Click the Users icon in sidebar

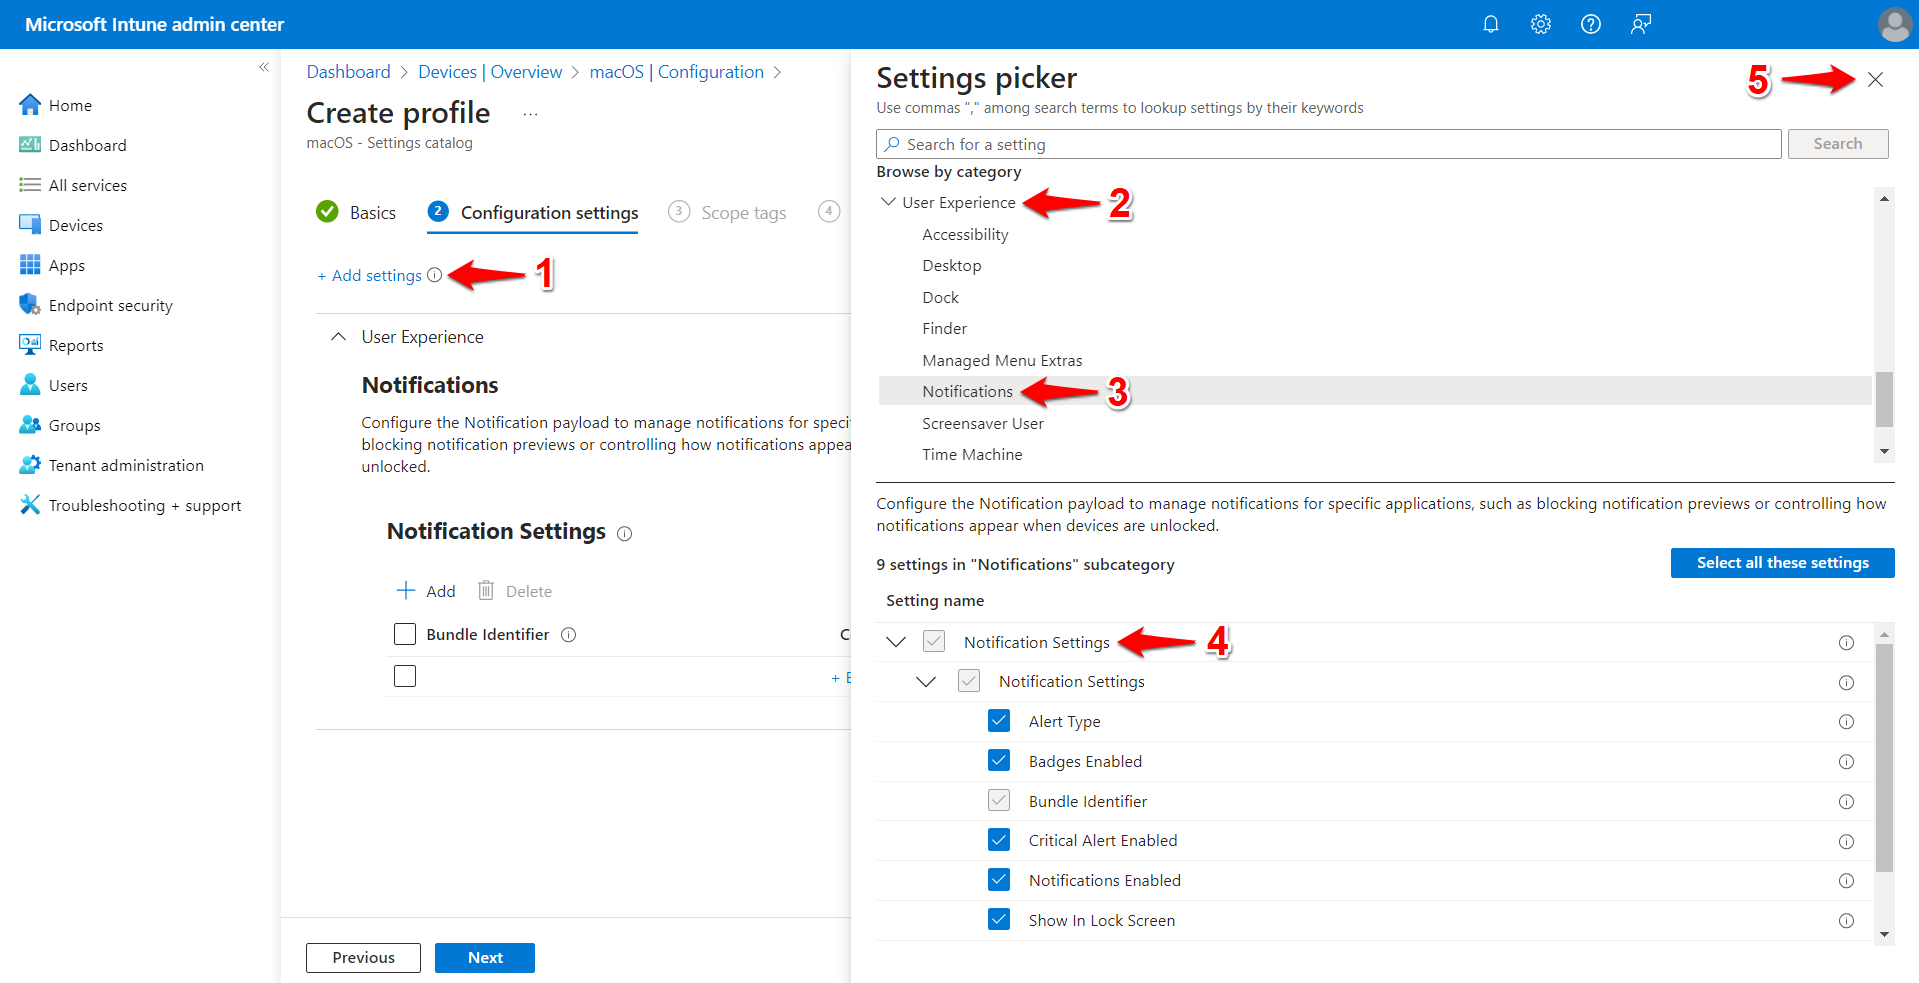click(30, 385)
